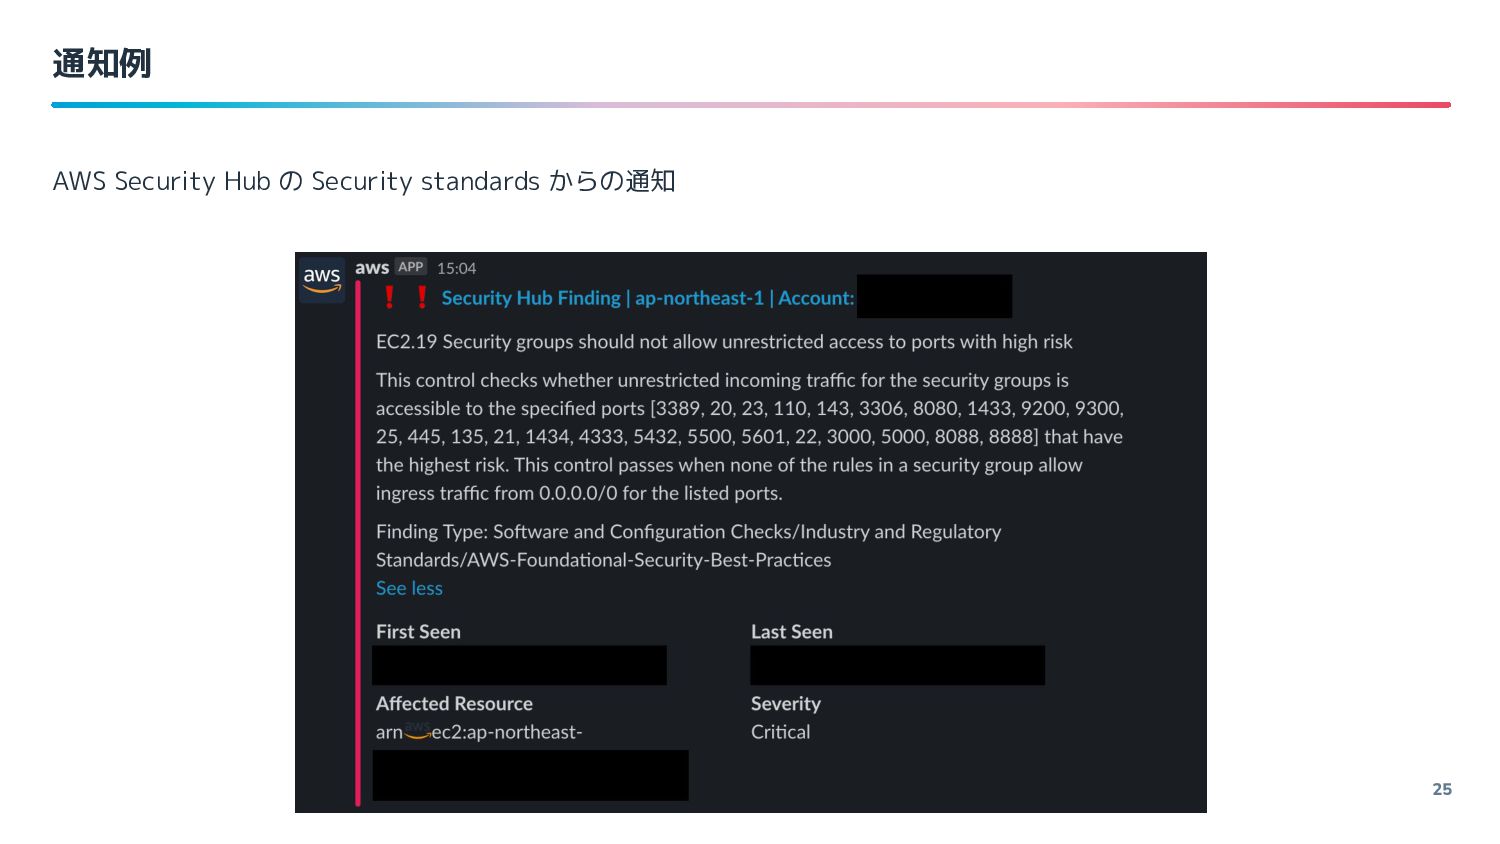Click the port list description paragraph

pos(750,437)
